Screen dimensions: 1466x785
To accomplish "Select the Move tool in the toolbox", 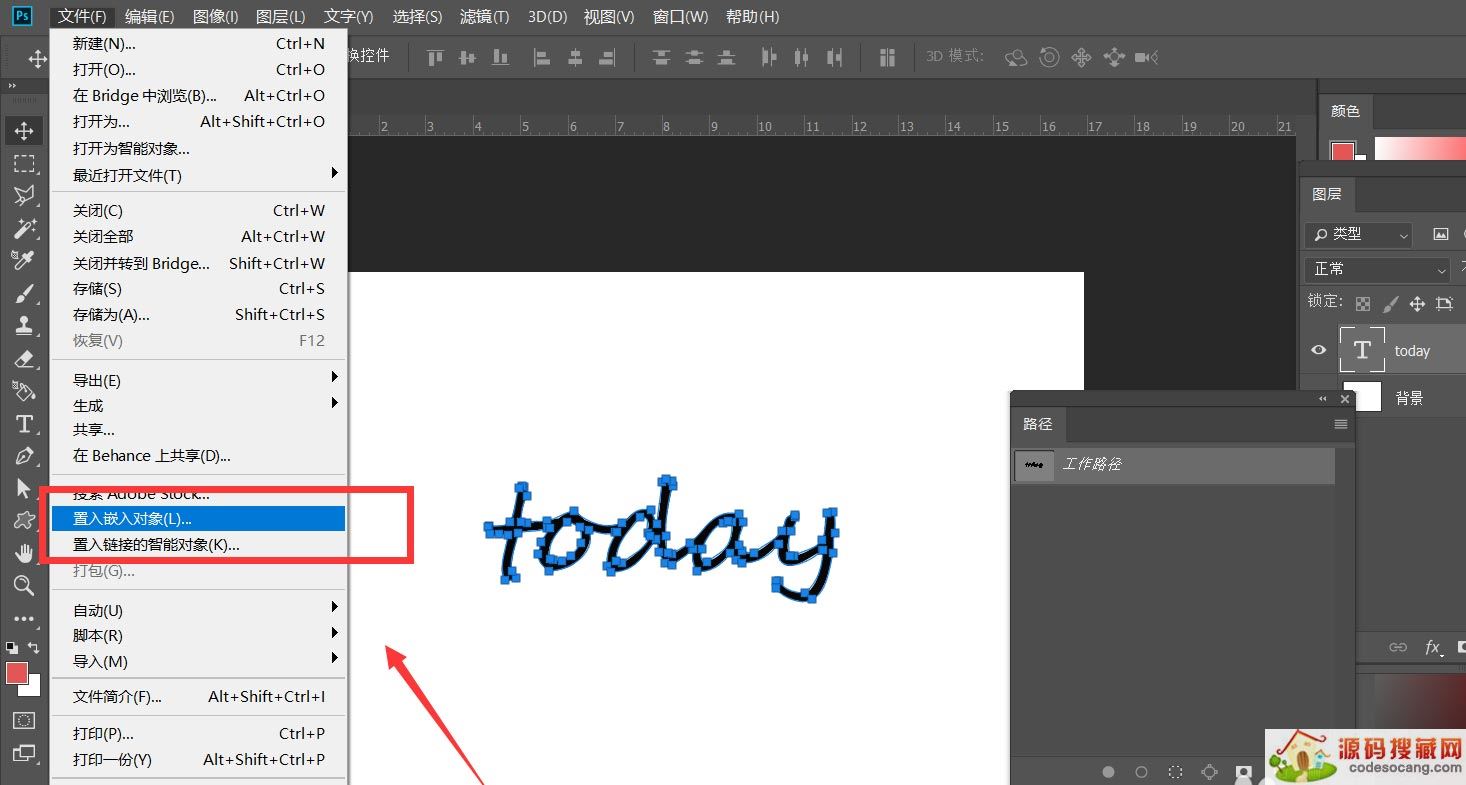I will click(x=24, y=130).
